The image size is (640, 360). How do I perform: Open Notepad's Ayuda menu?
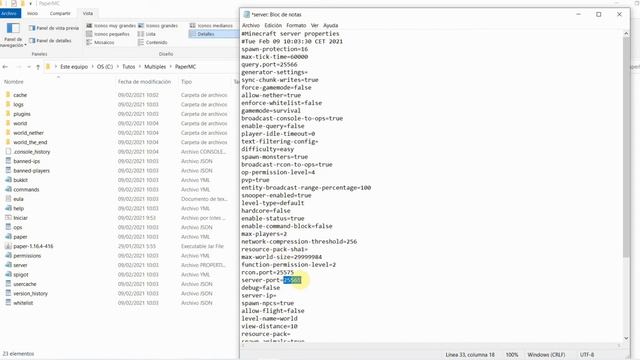click(x=331, y=25)
